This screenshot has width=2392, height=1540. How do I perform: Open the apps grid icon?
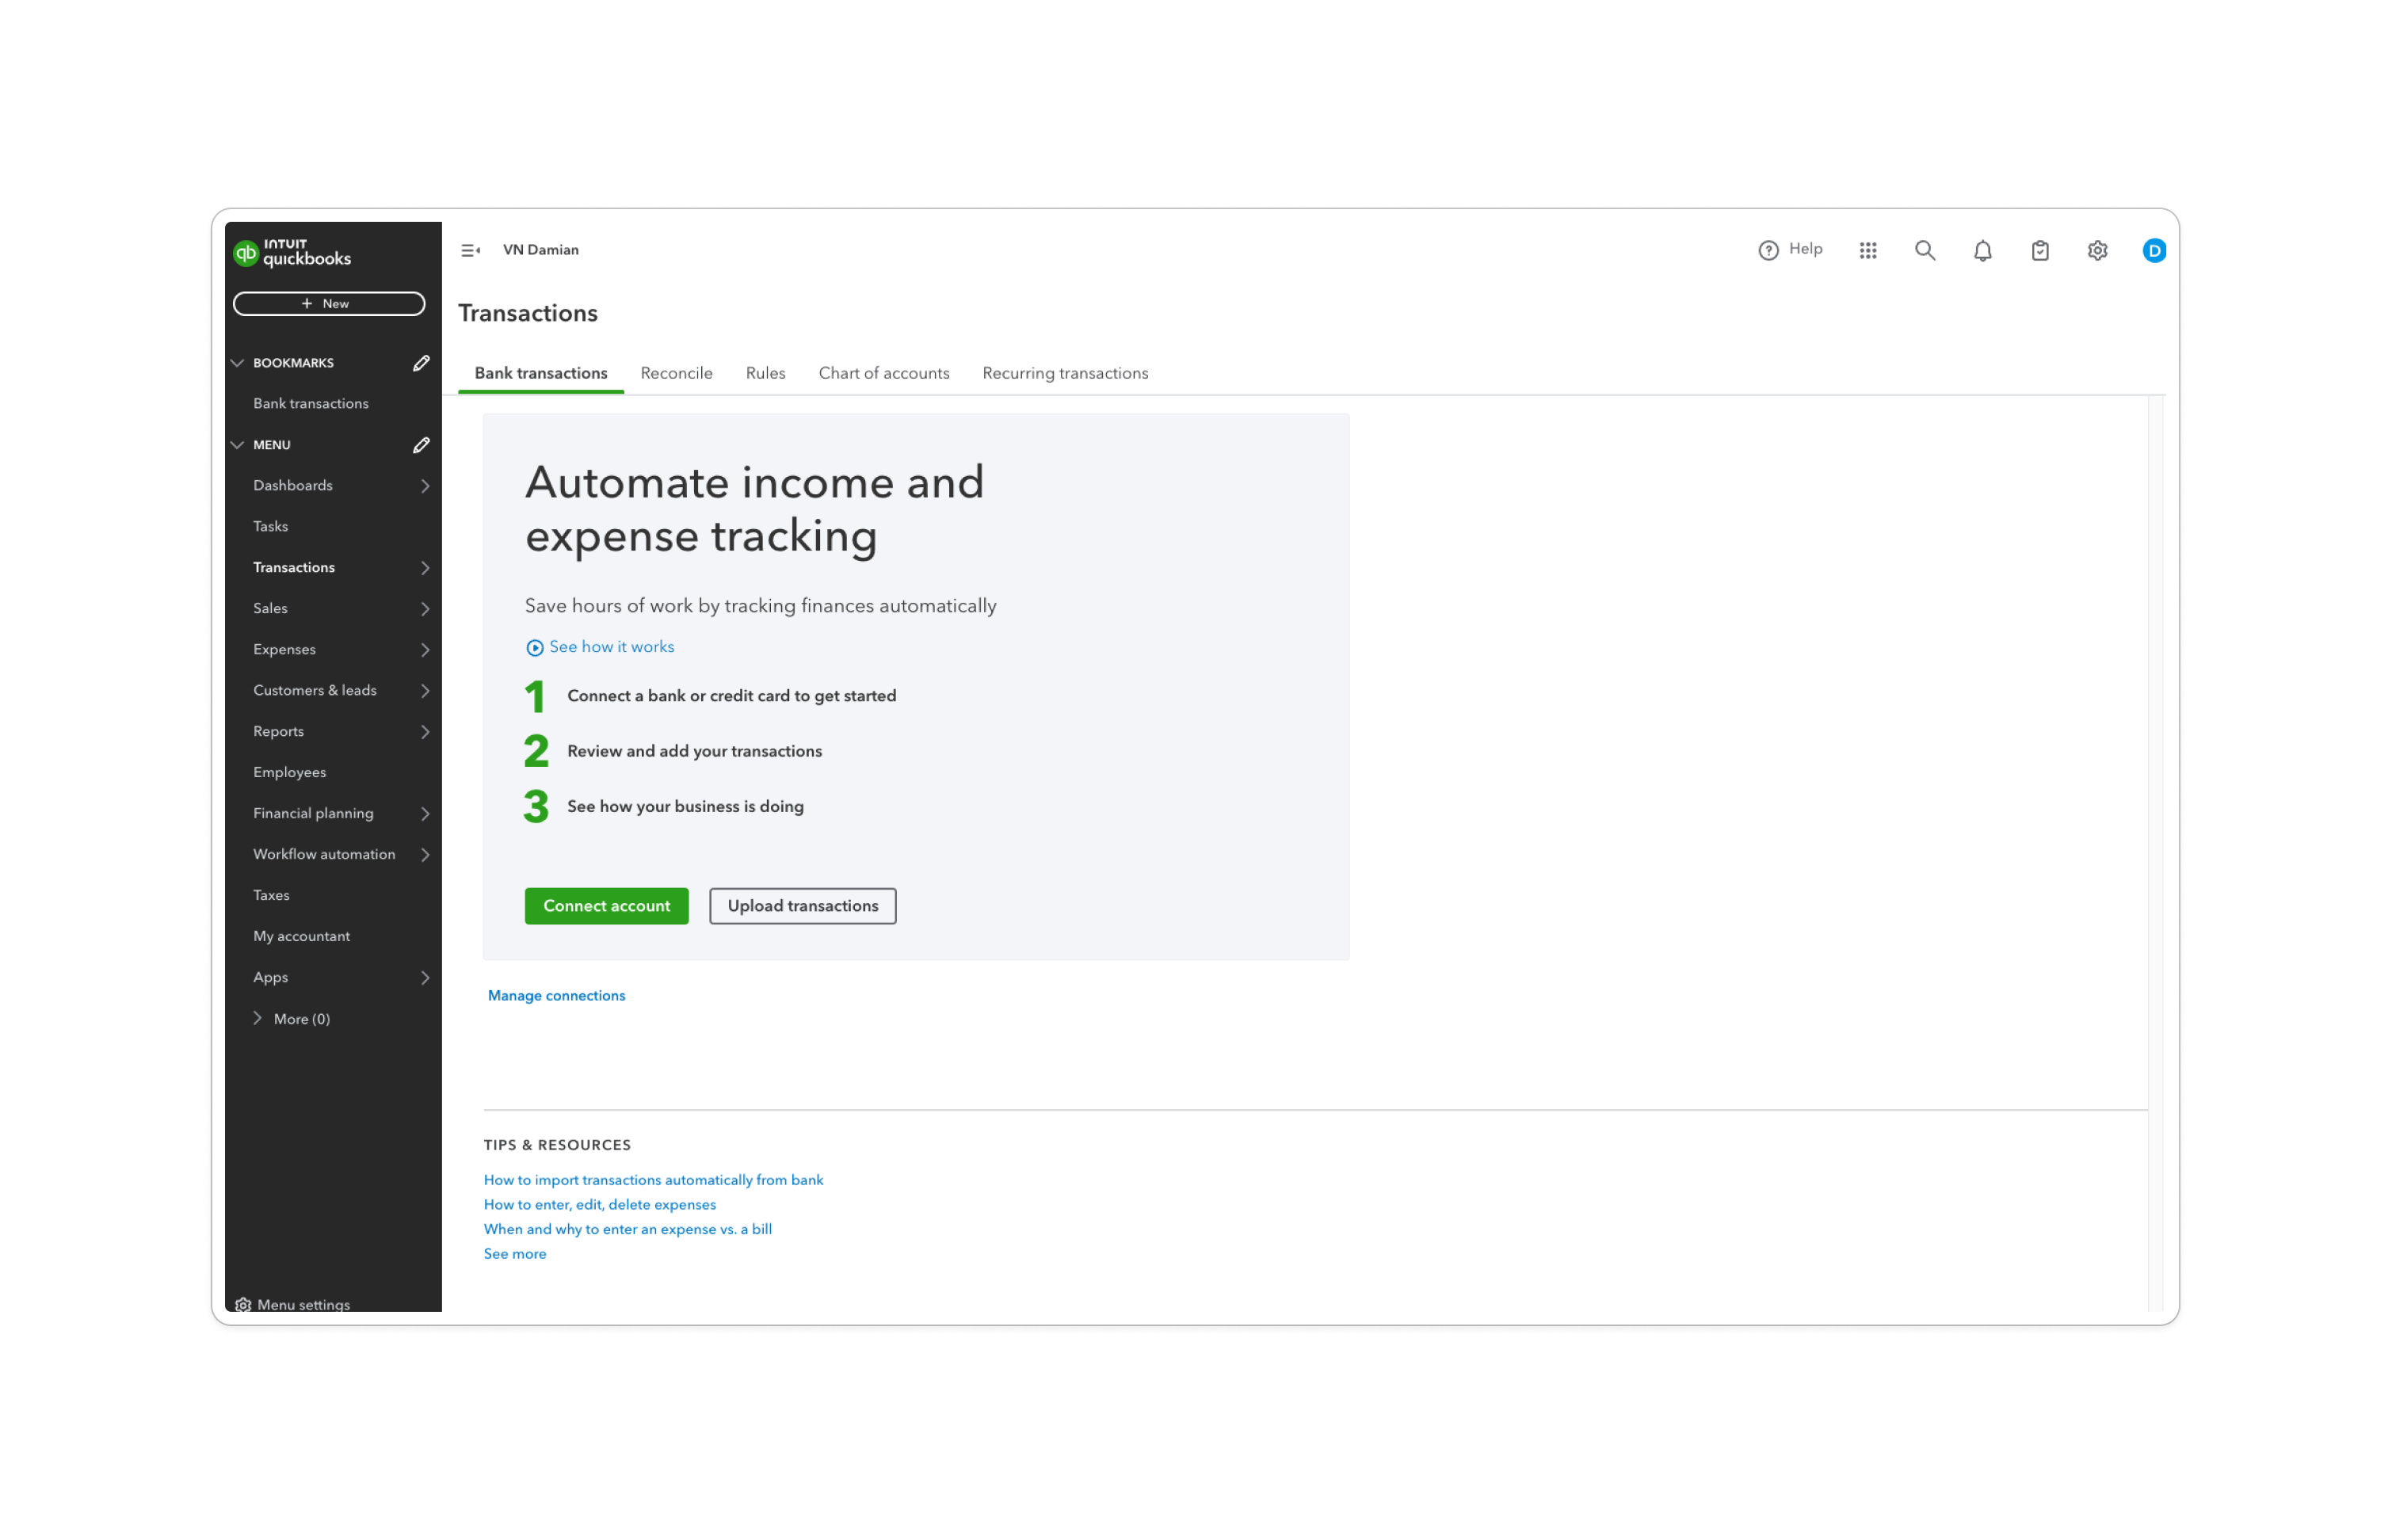pyautogui.click(x=1867, y=250)
